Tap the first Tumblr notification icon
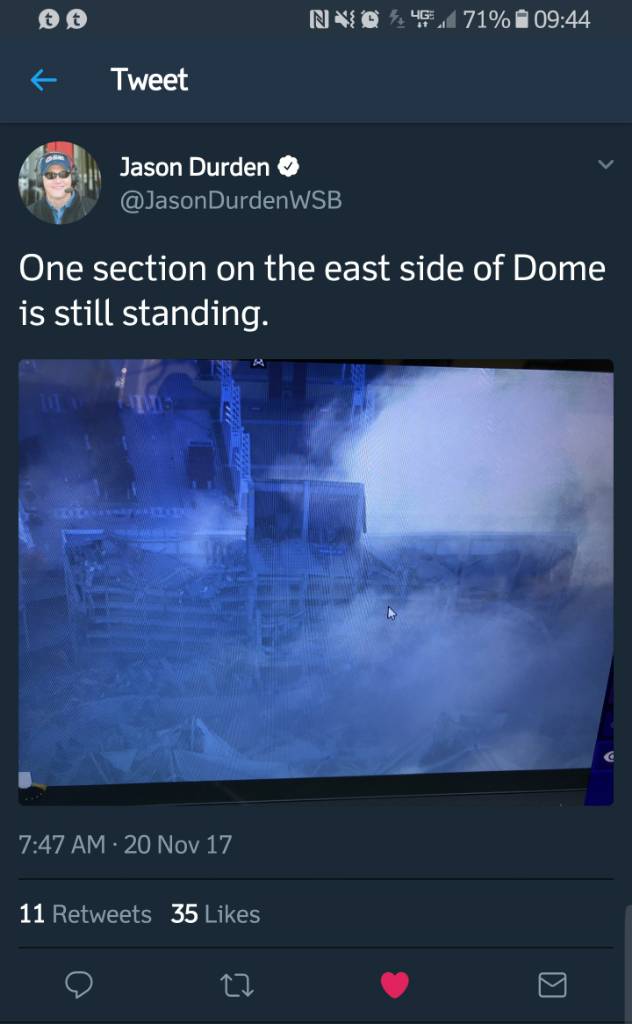 (48, 20)
